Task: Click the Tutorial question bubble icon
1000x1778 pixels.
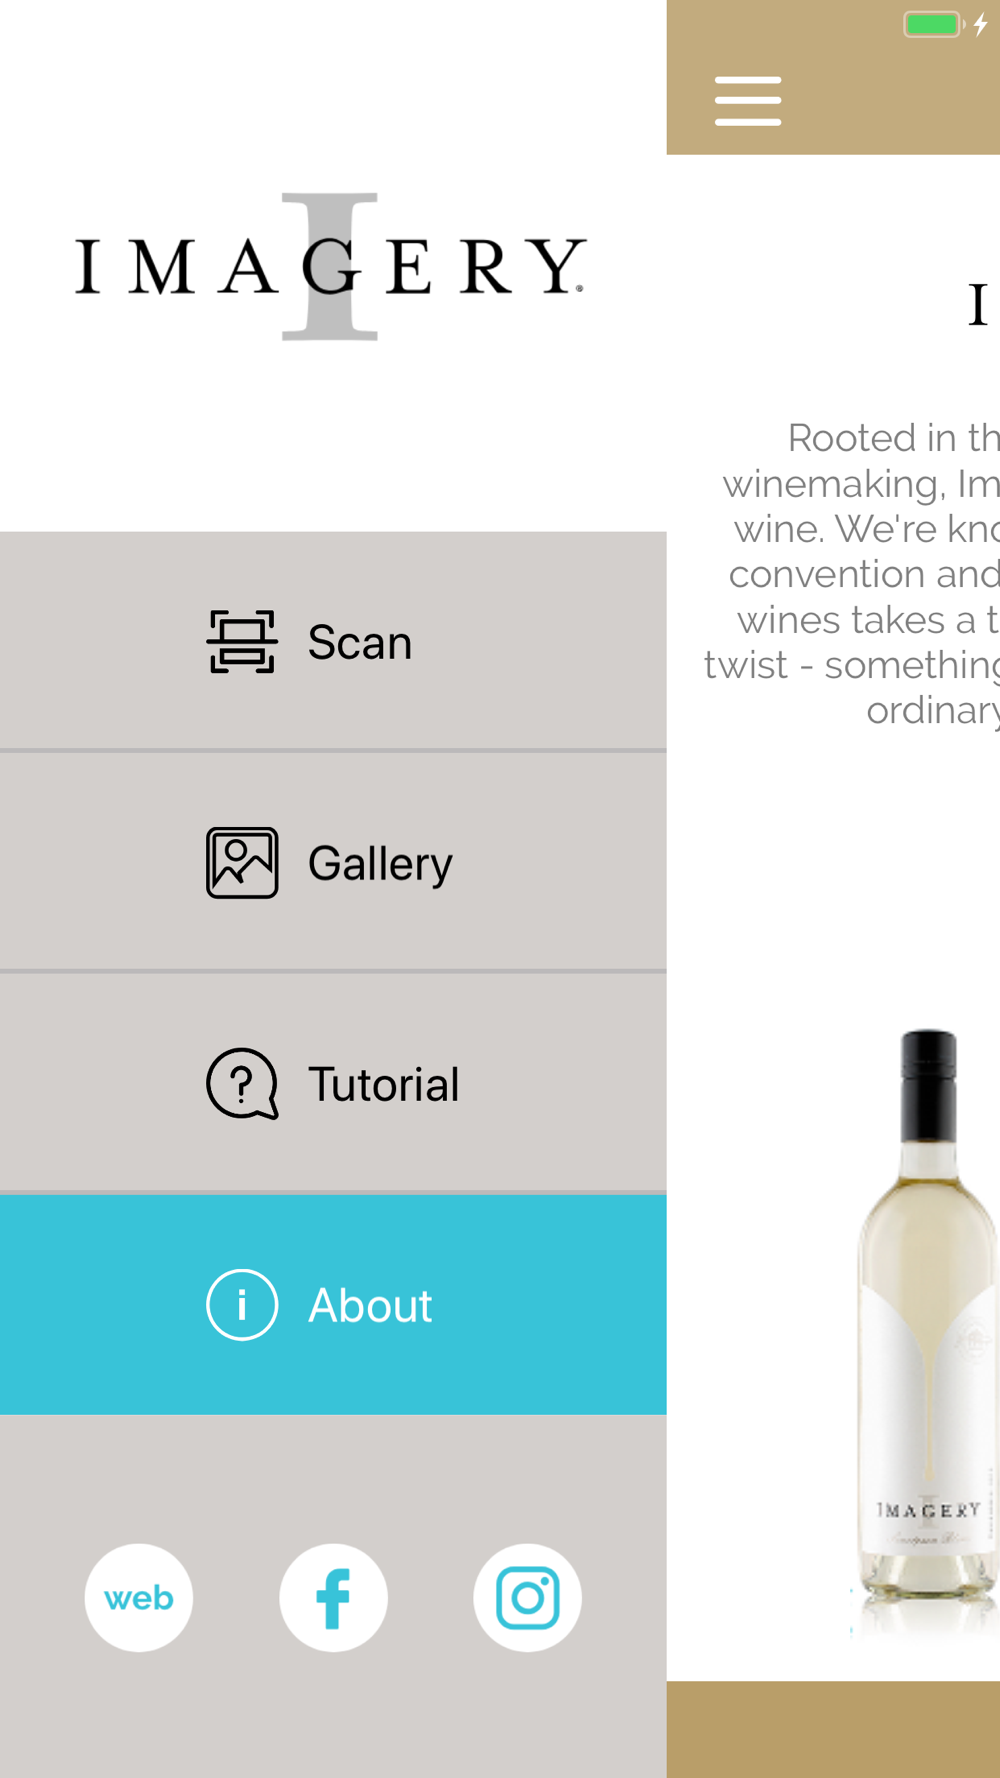Action: pyautogui.click(x=242, y=1084)
